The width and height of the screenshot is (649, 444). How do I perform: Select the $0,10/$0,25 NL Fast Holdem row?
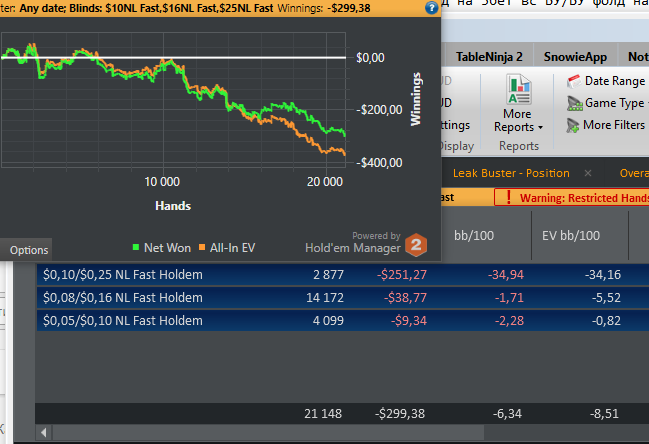(x=343, y=275)
